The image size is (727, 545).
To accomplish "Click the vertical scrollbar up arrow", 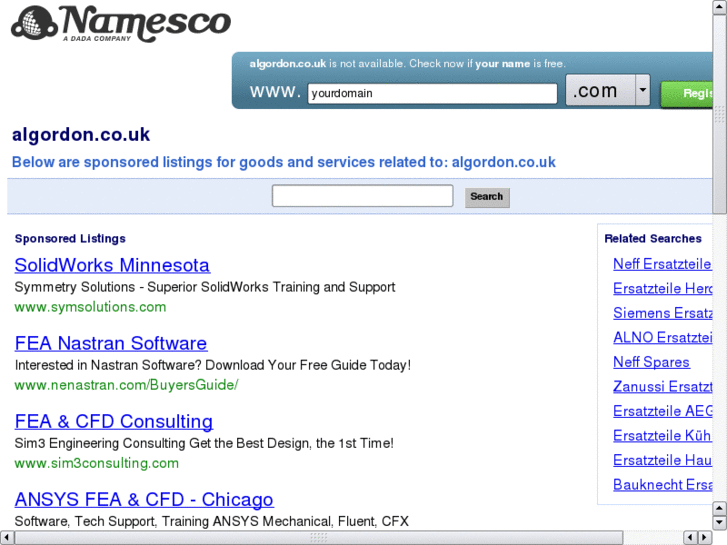I will coord(720,7).
